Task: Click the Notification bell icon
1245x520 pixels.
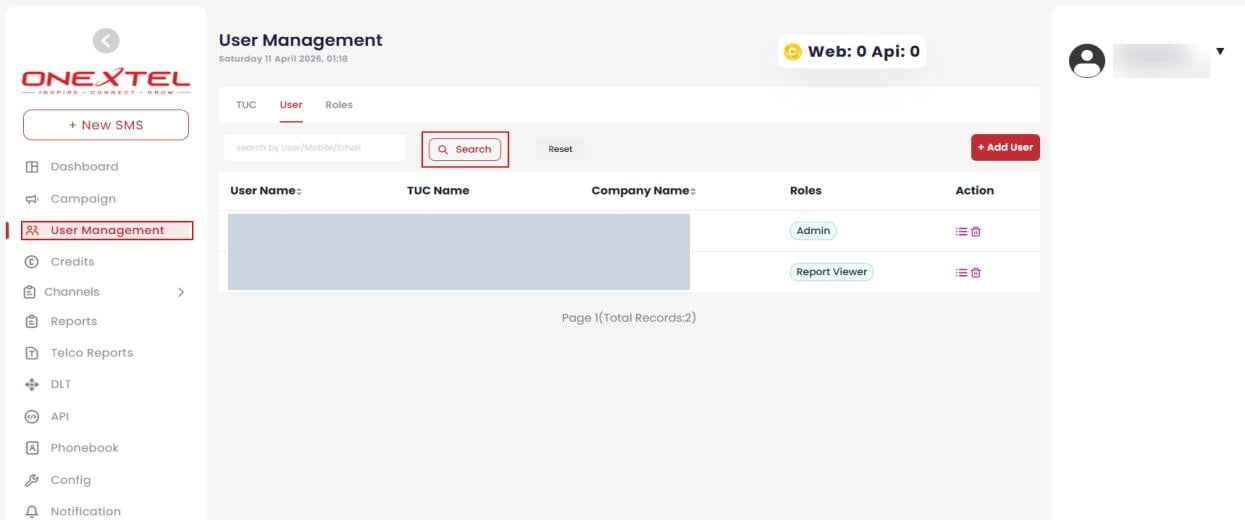Action: (x=32, y=511)
